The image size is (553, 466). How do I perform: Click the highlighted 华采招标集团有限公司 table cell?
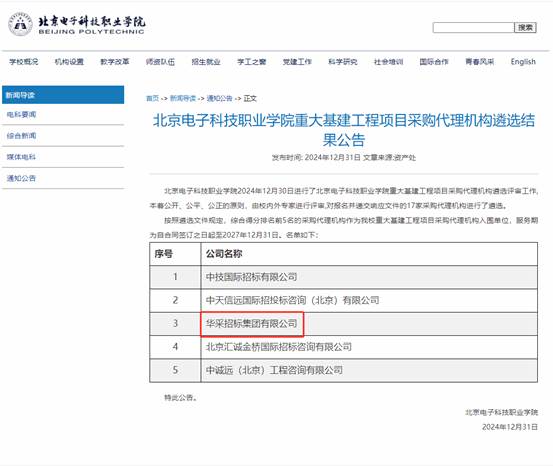[252, 324]
